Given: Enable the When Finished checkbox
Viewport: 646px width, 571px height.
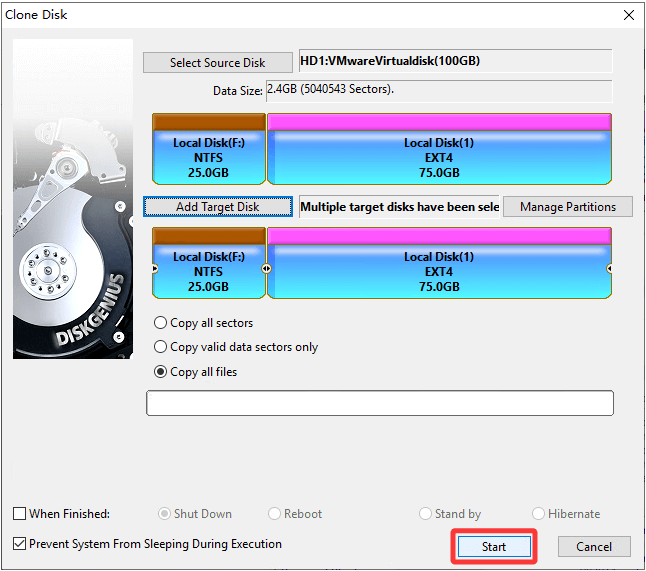Looking at the screenshot, I should (x=20, y=514).
